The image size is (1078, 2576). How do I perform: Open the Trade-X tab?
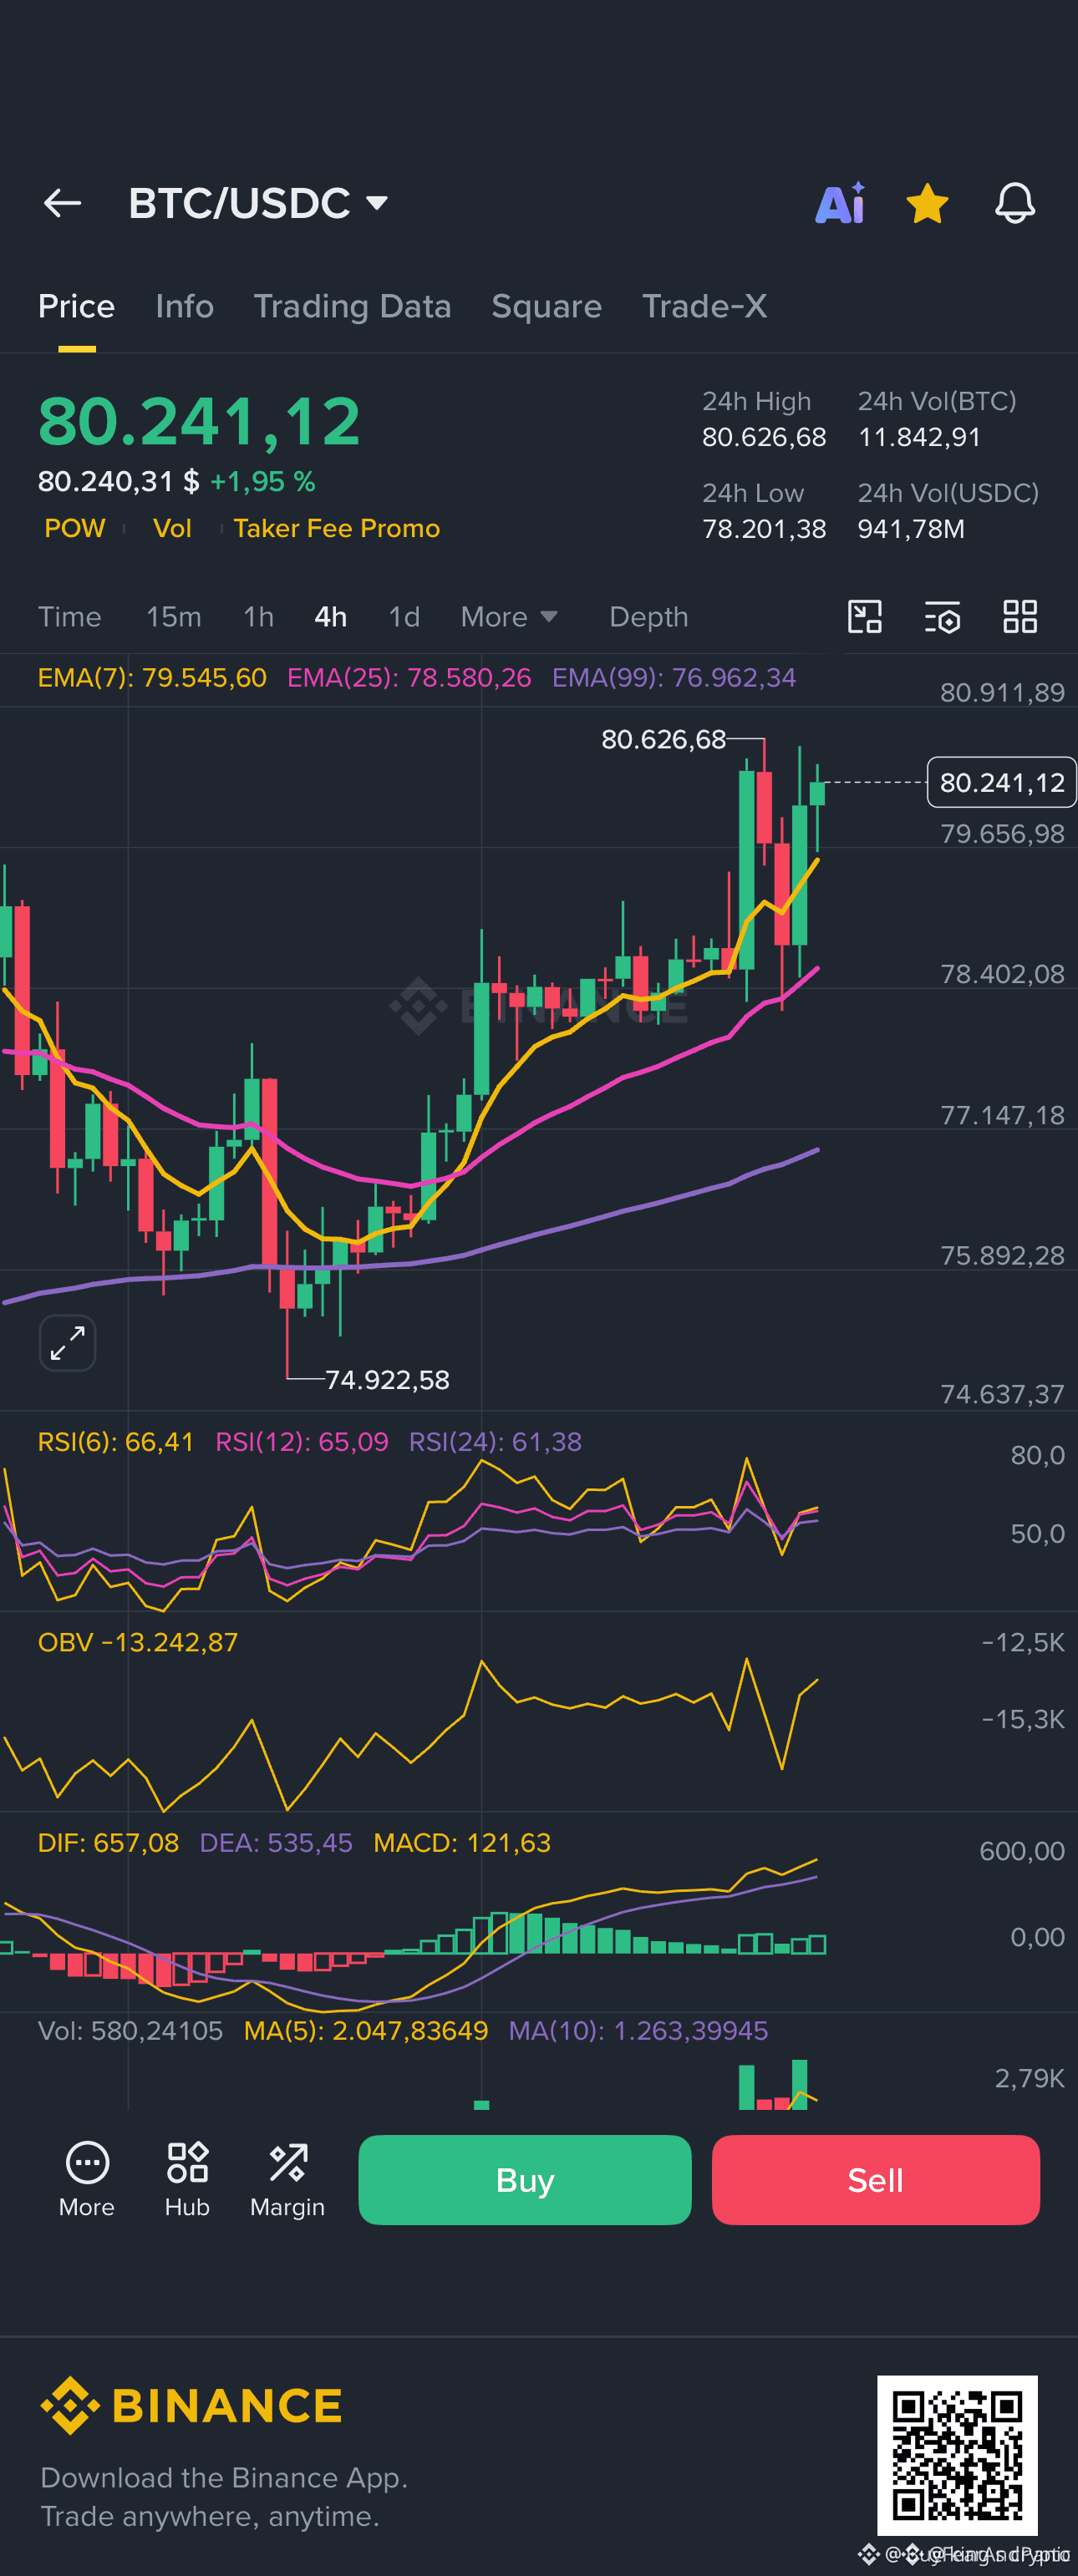(x=704, y=306)
